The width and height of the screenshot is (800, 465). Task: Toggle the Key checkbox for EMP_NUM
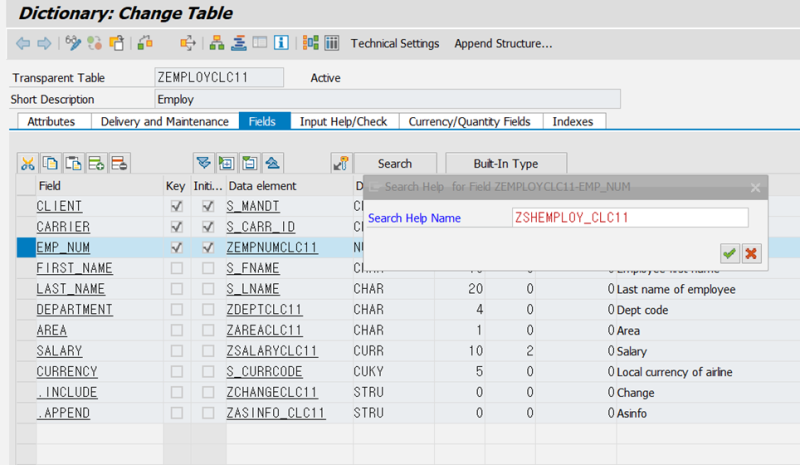click(177, 248)
